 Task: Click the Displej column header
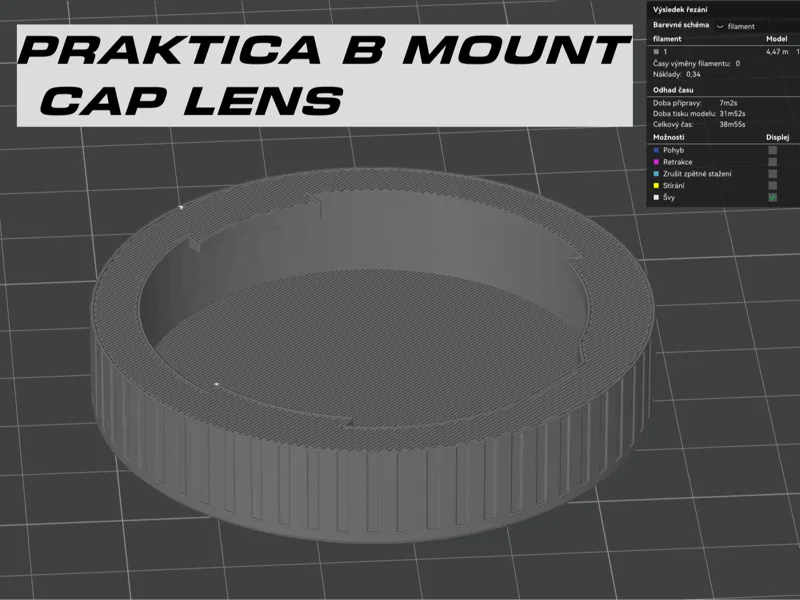(x=778, y=137)
